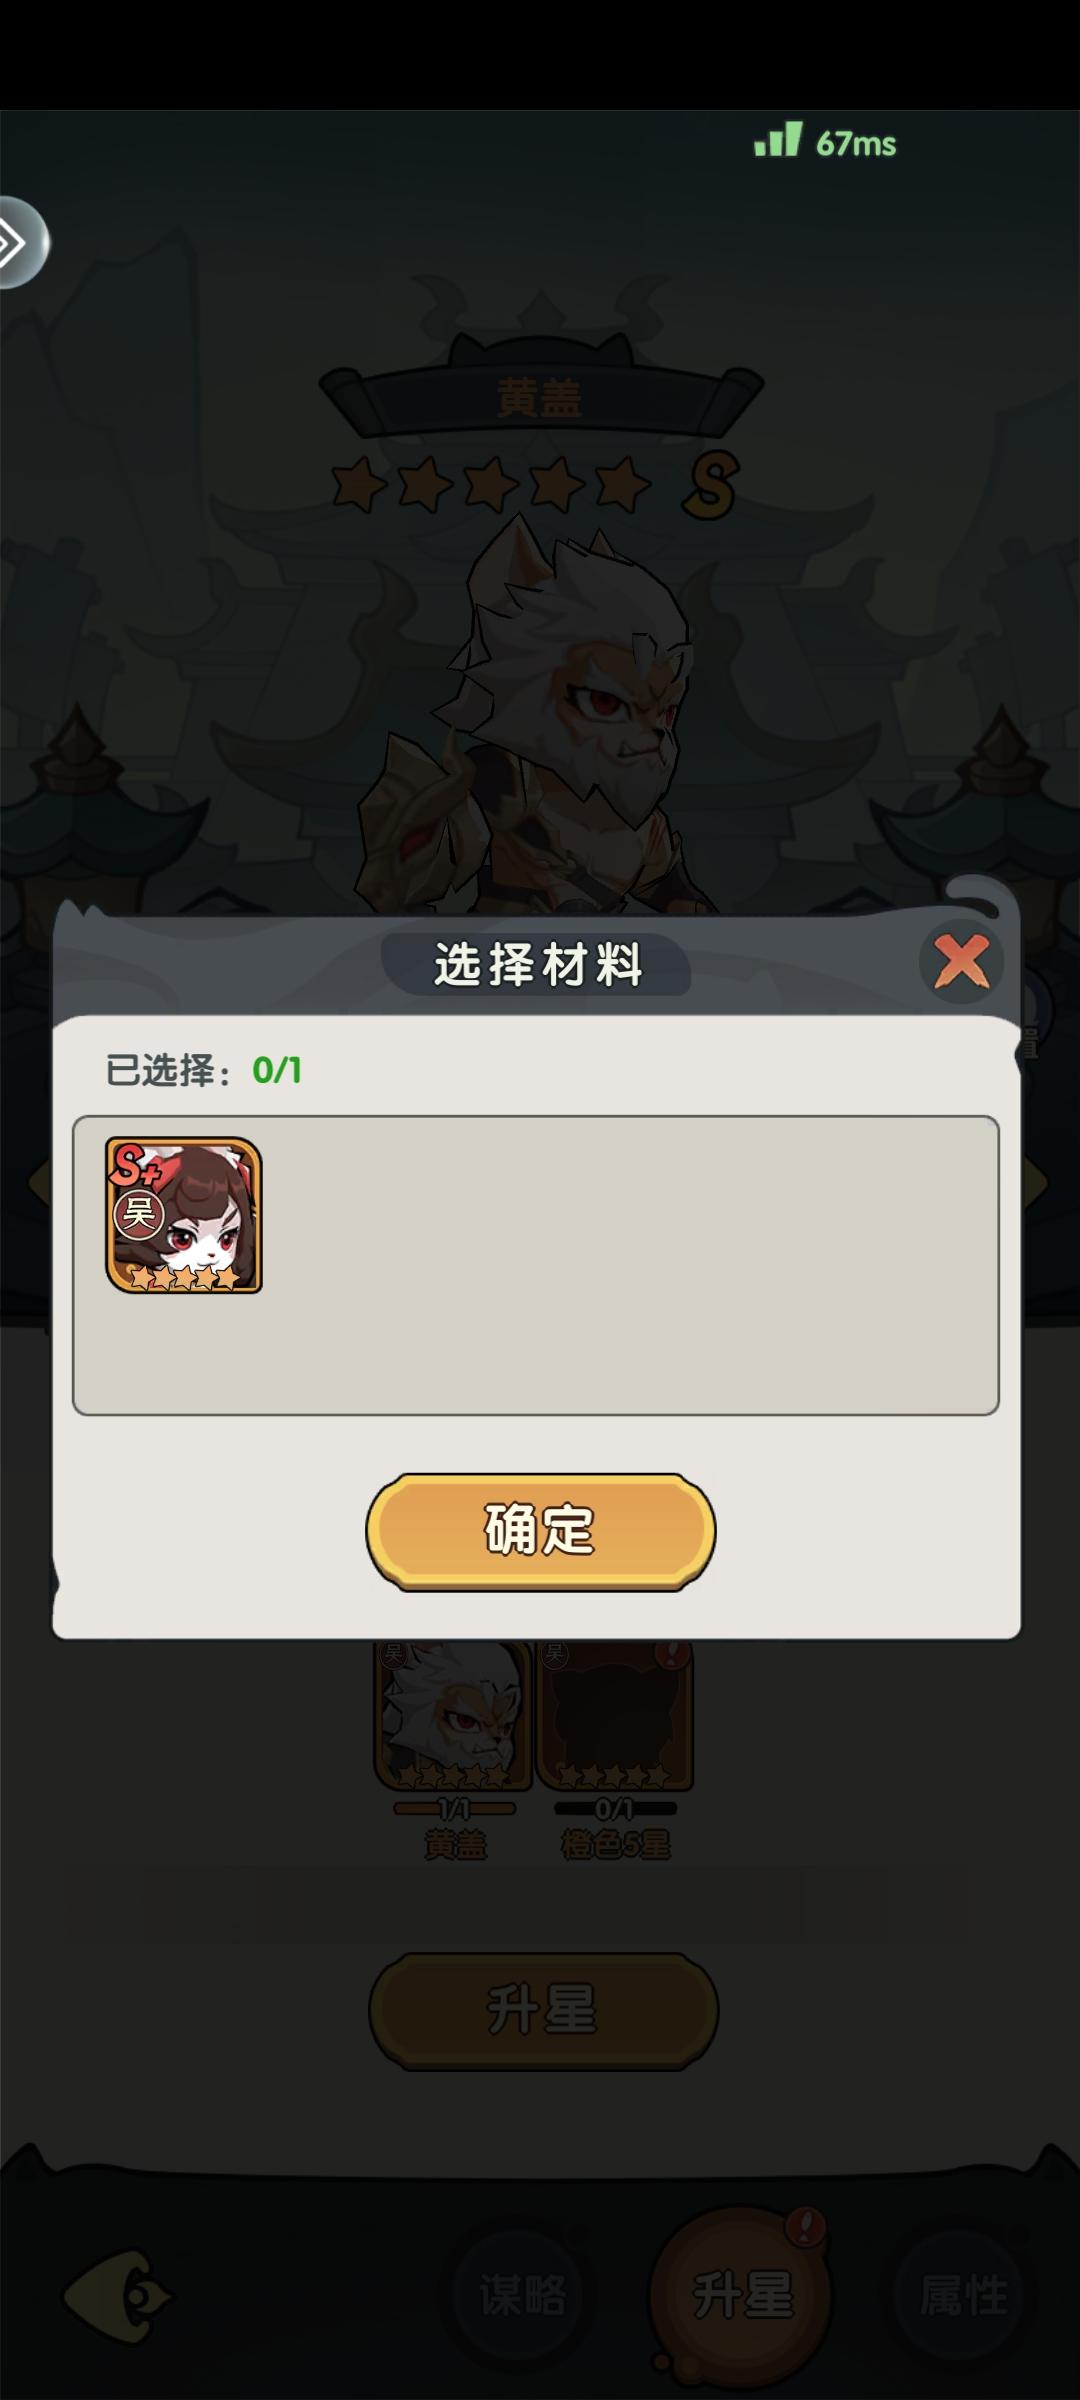Select the S+ Wu hero material card
The image size is (1080, 2400).
[184, 1215]
